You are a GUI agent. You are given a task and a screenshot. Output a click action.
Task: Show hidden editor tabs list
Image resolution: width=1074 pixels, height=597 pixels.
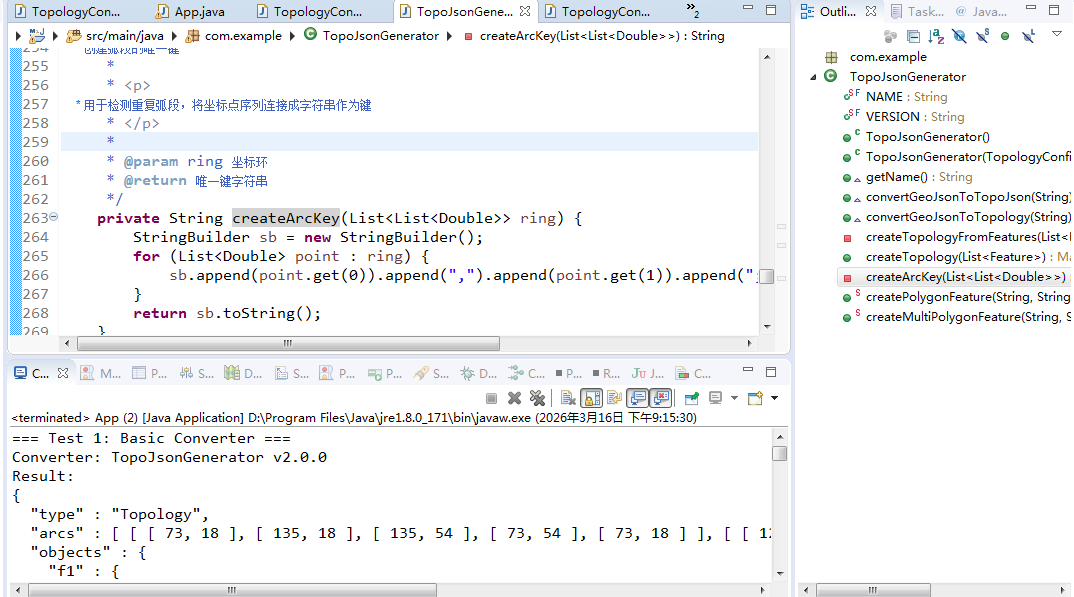692,10
